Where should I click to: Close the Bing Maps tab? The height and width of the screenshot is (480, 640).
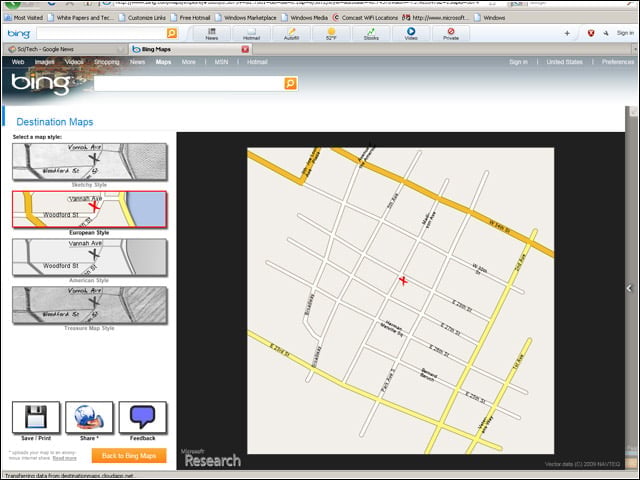pos(245,49)
